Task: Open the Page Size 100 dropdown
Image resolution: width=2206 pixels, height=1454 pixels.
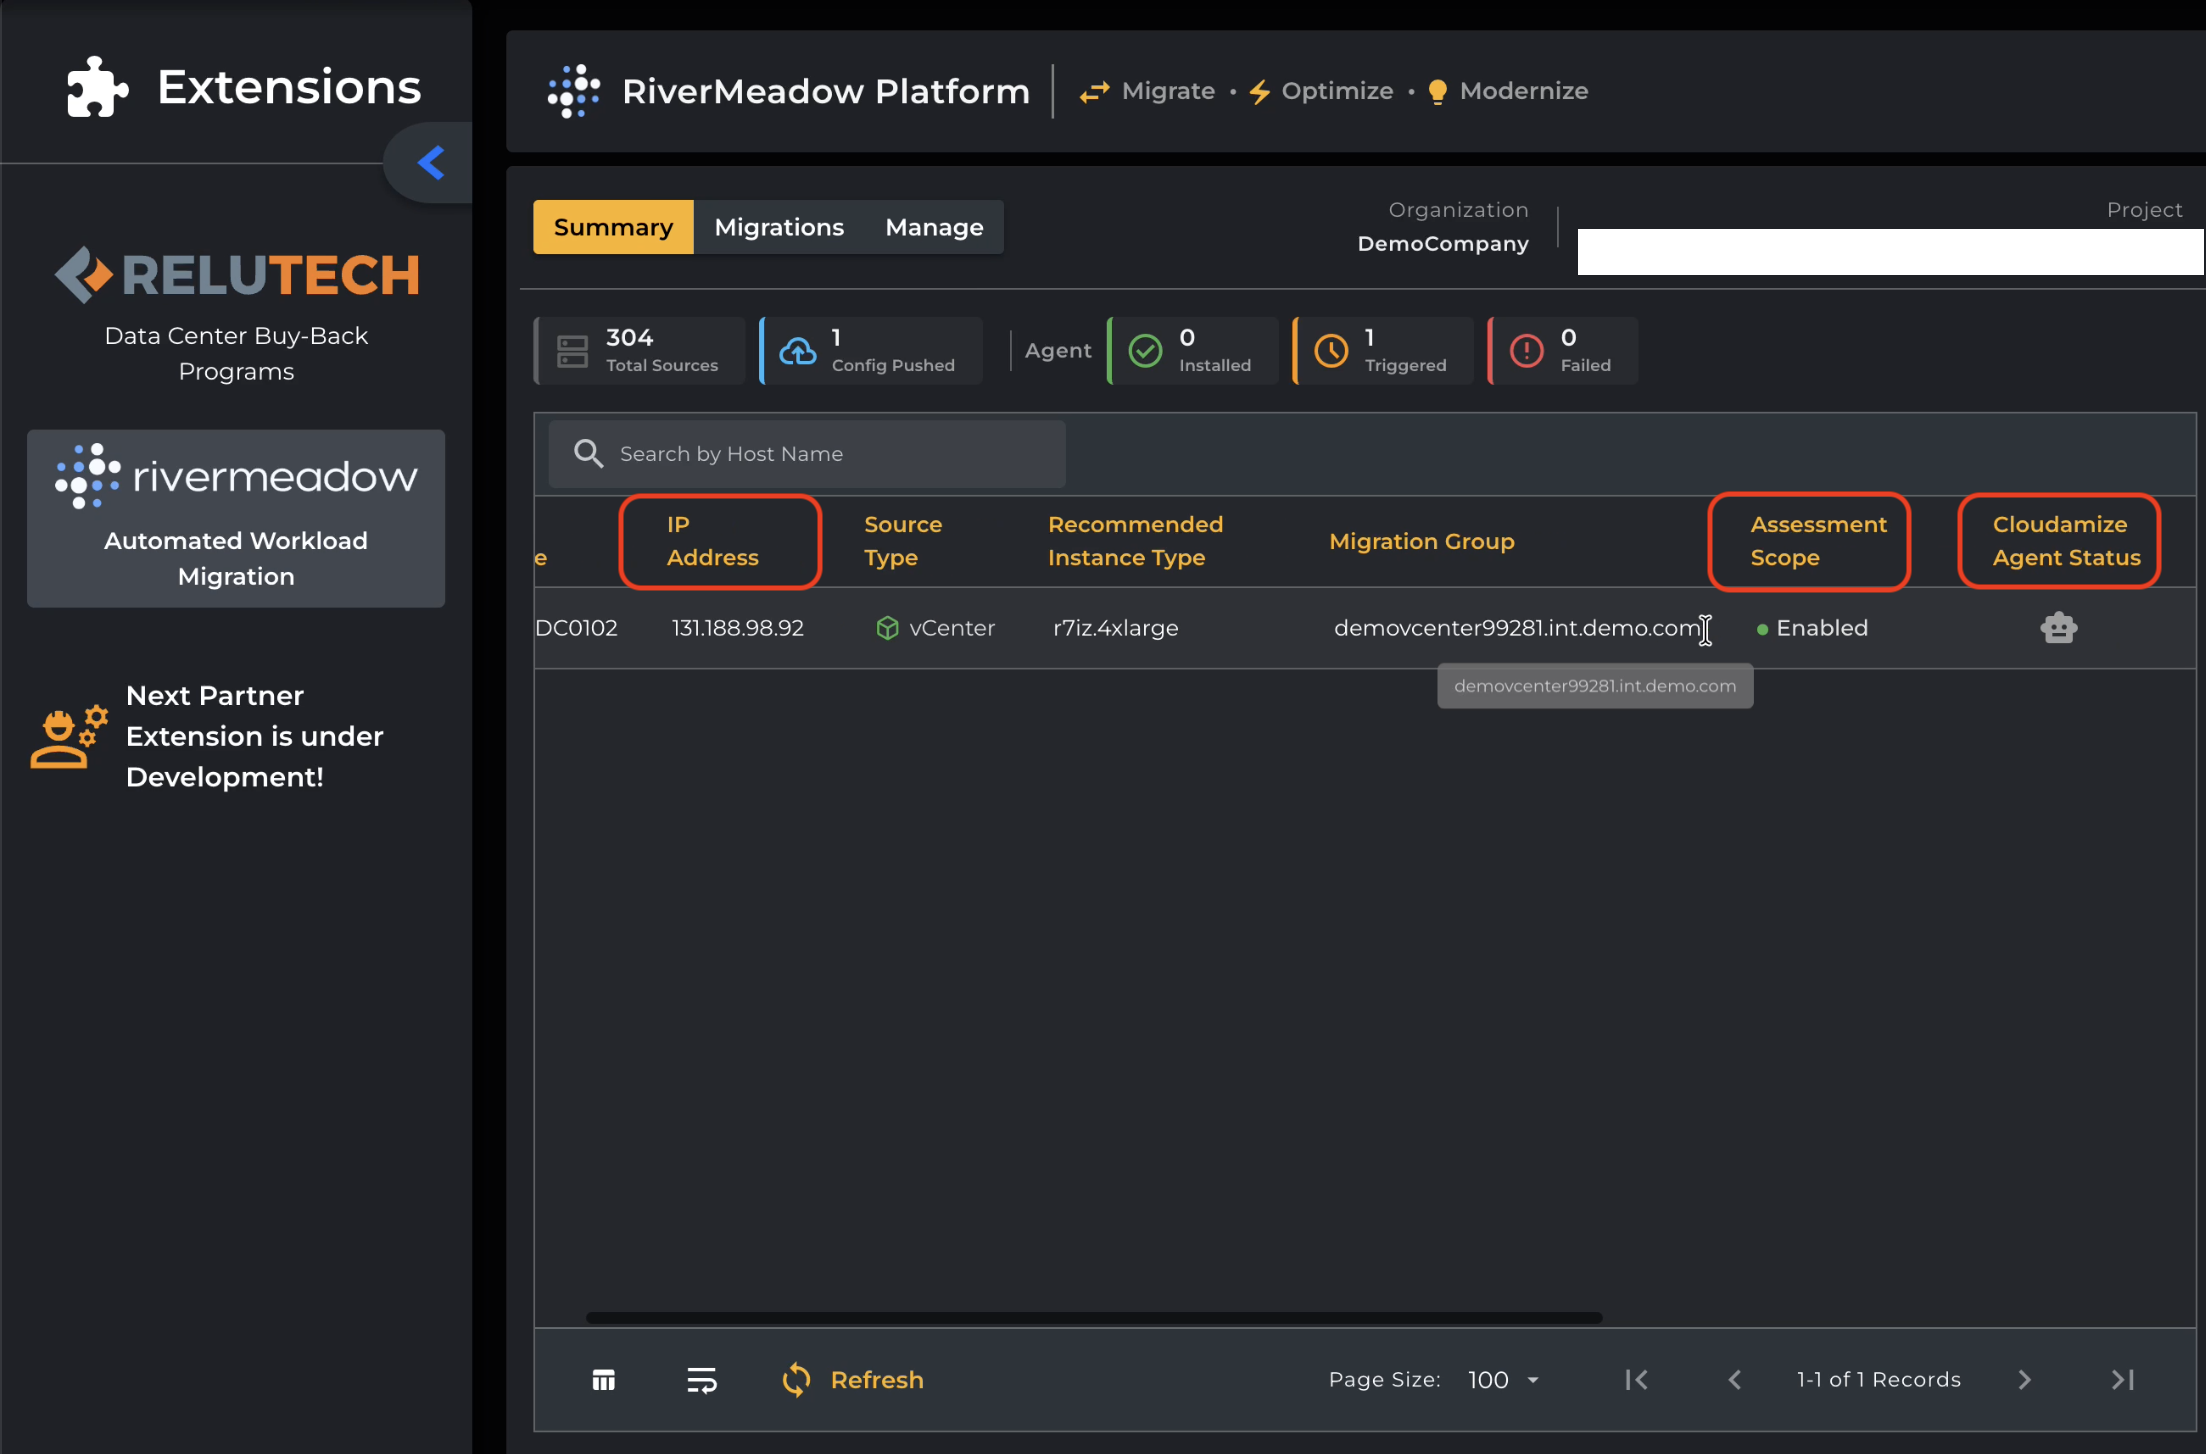Action: click(1503, 1380)
